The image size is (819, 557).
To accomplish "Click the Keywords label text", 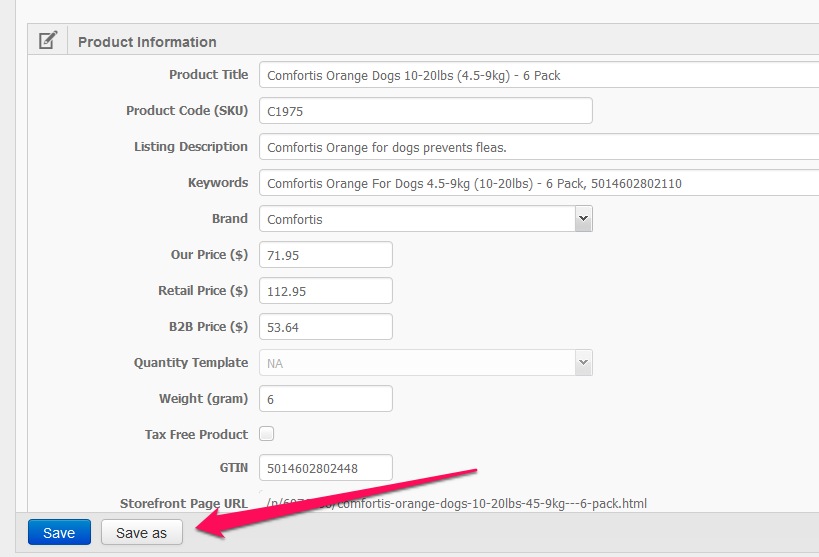I will [218, 183].
